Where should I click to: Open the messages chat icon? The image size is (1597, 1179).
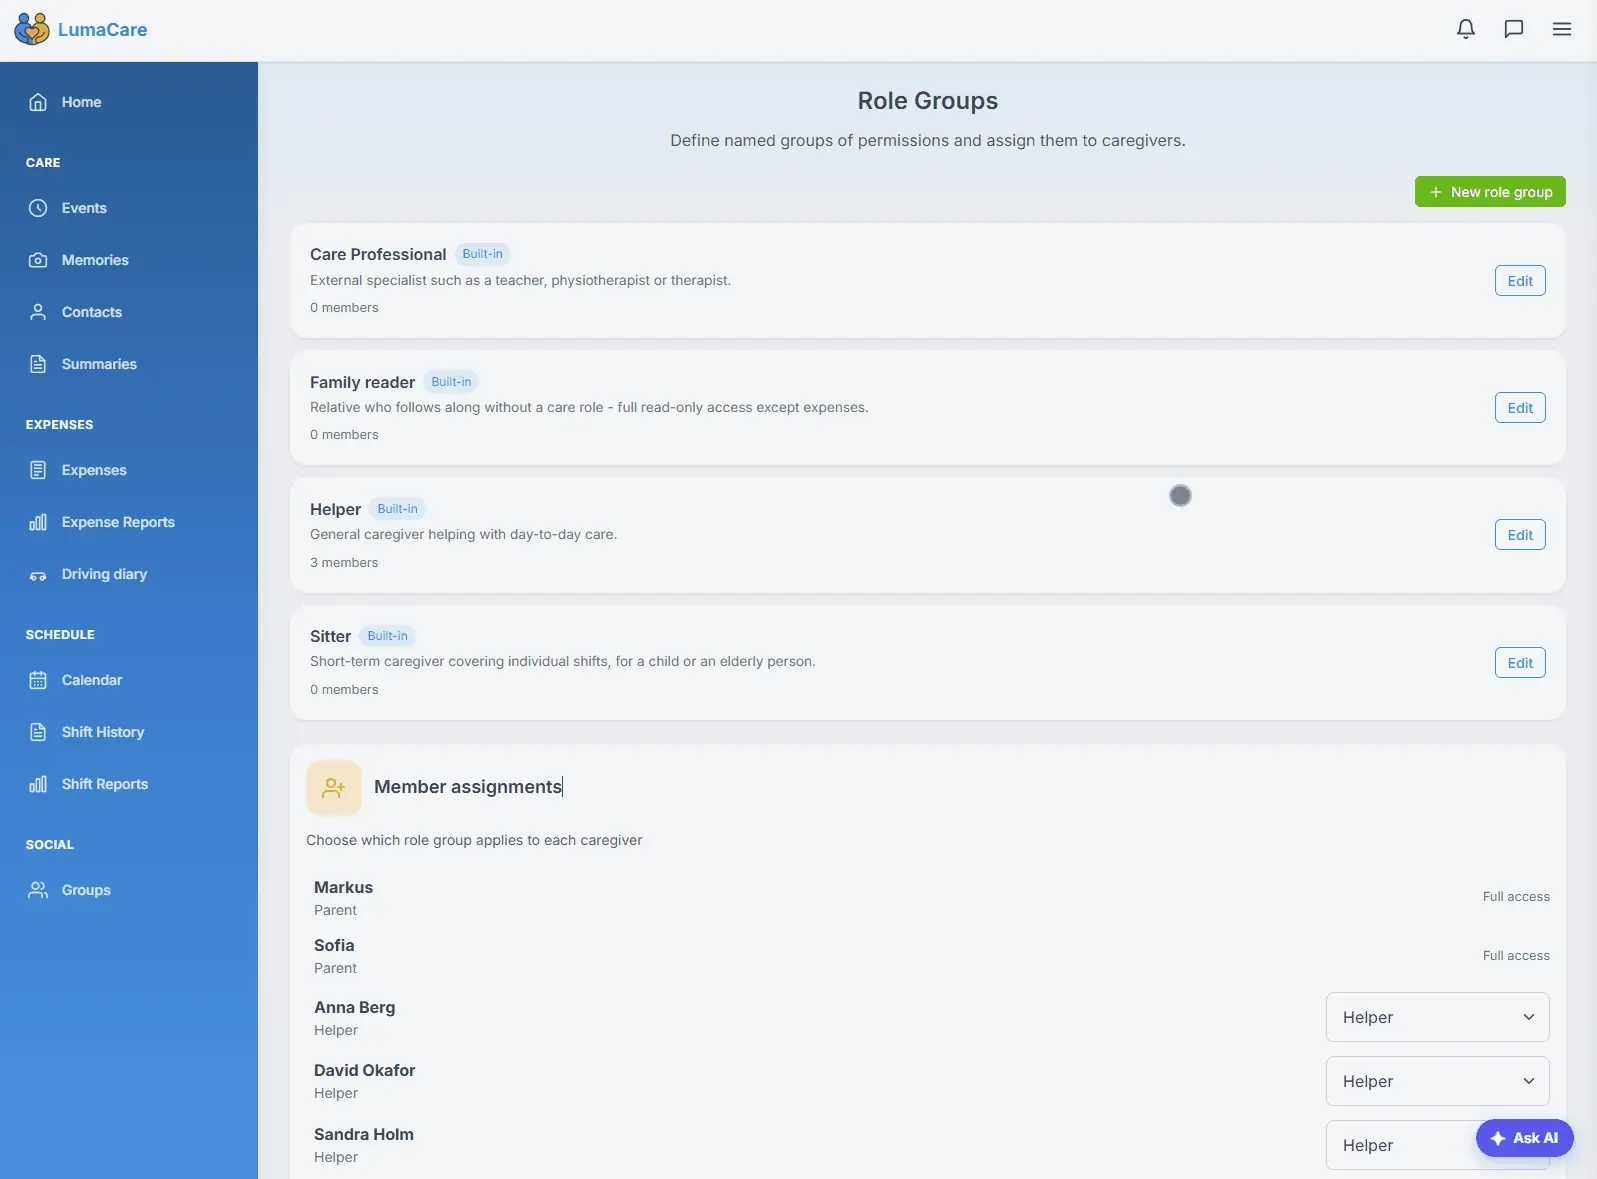click(x=1514, y=29)
